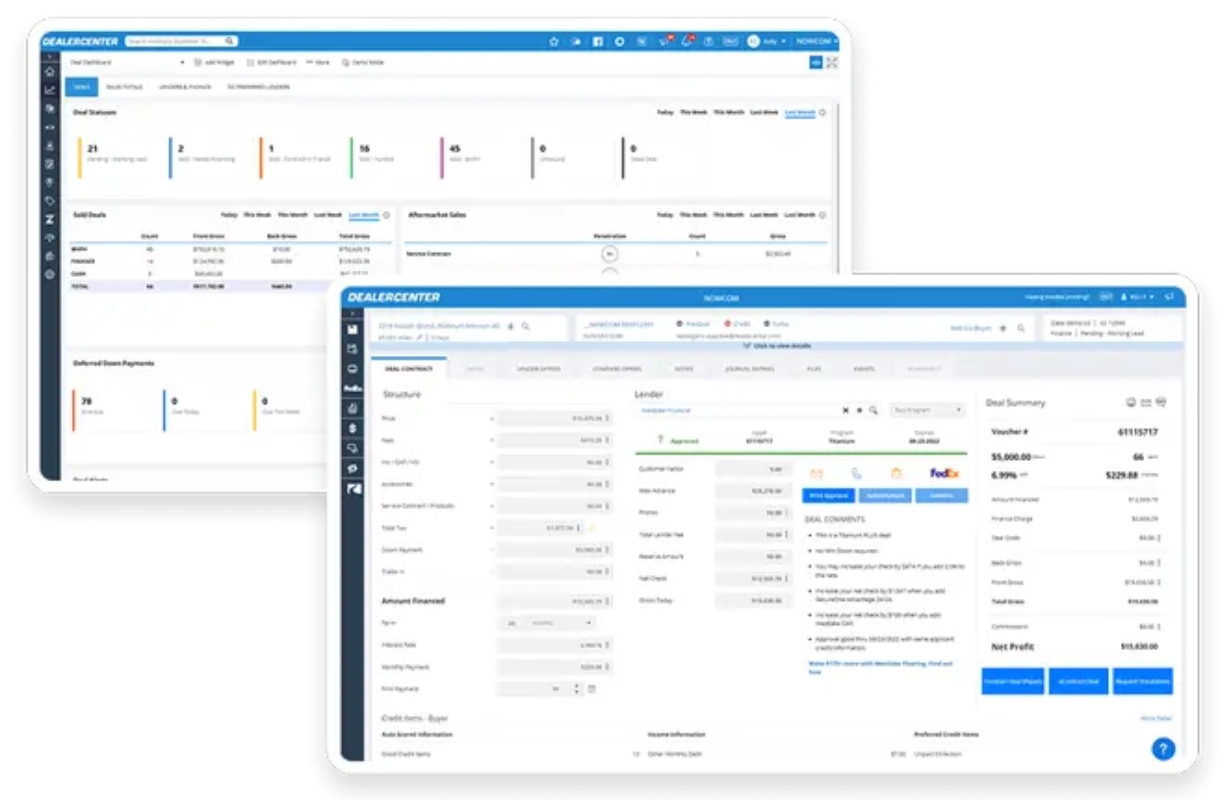Click the print icon next to Deal Summary

pos(1131,402)
